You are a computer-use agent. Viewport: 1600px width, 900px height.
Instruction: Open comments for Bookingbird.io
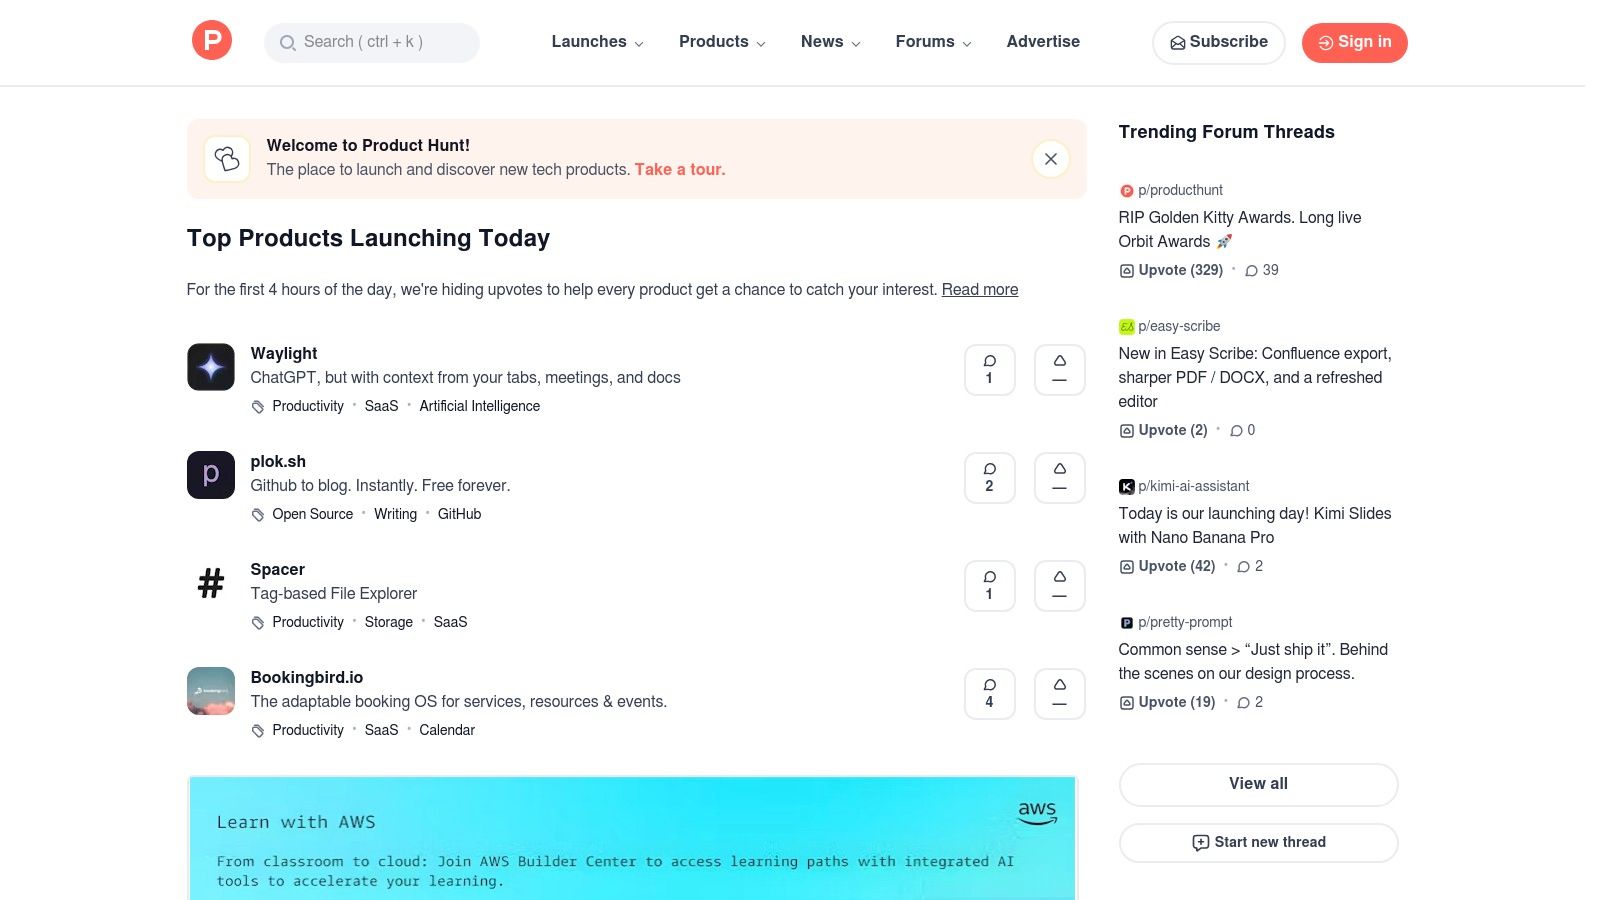pos(990,694)
